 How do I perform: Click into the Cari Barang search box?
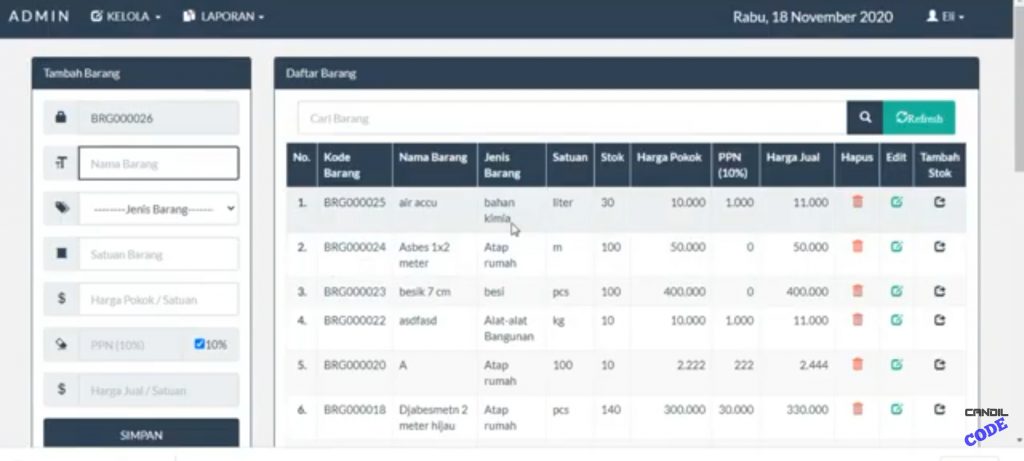click(x=571, y=118)
